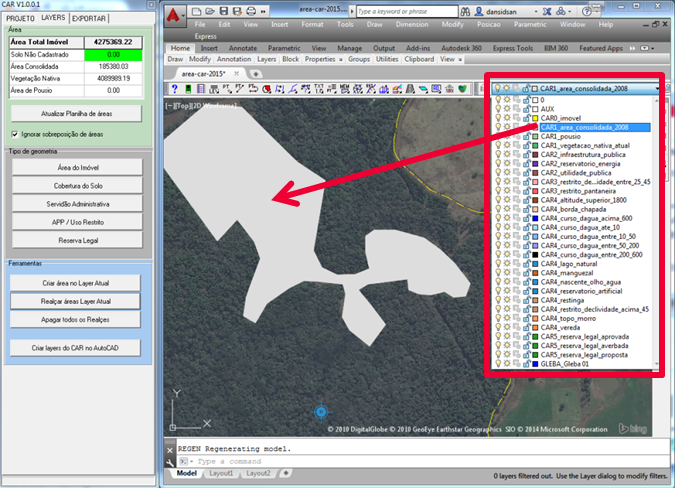Expand hidden ribbon tabs double arrow
Image resolution: width=675 pixels, height=488 pixels.
tap(632, 48)
